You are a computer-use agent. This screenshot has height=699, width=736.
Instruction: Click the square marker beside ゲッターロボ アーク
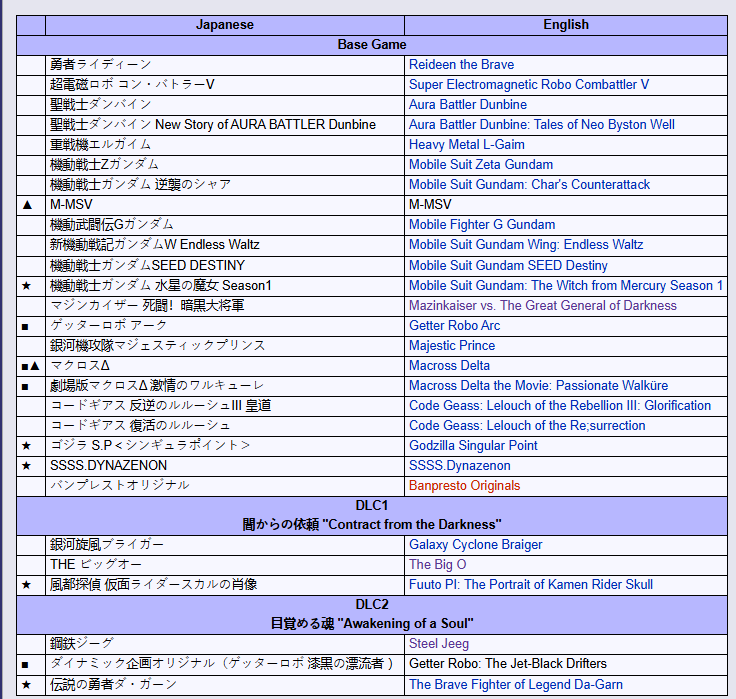[x=25, y=327]
